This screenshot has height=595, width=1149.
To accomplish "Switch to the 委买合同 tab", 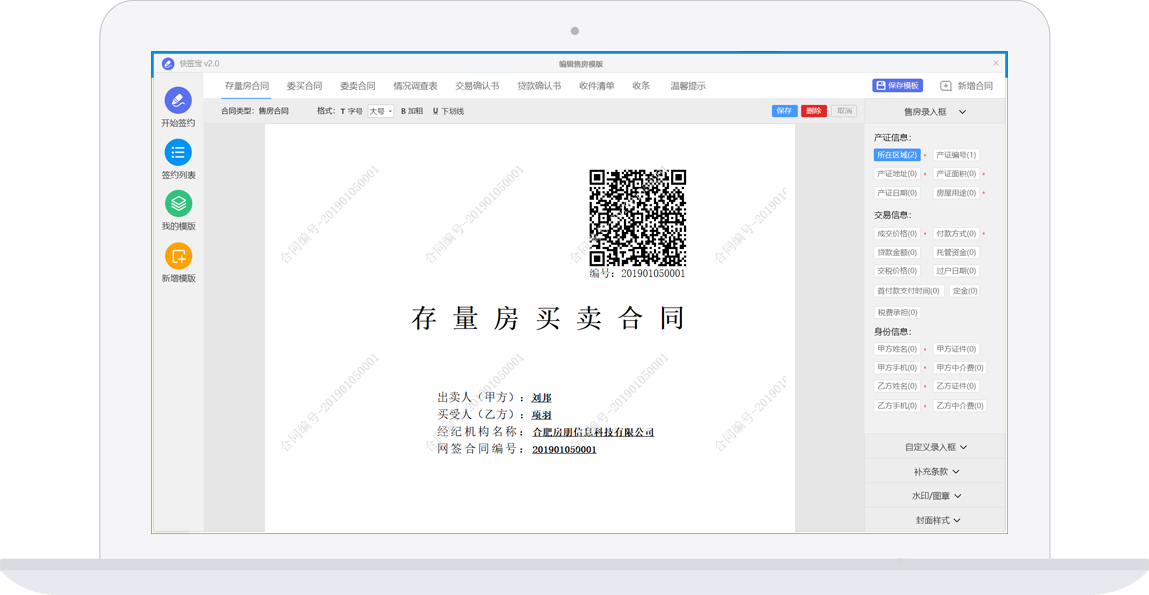I will pos(304,86).
